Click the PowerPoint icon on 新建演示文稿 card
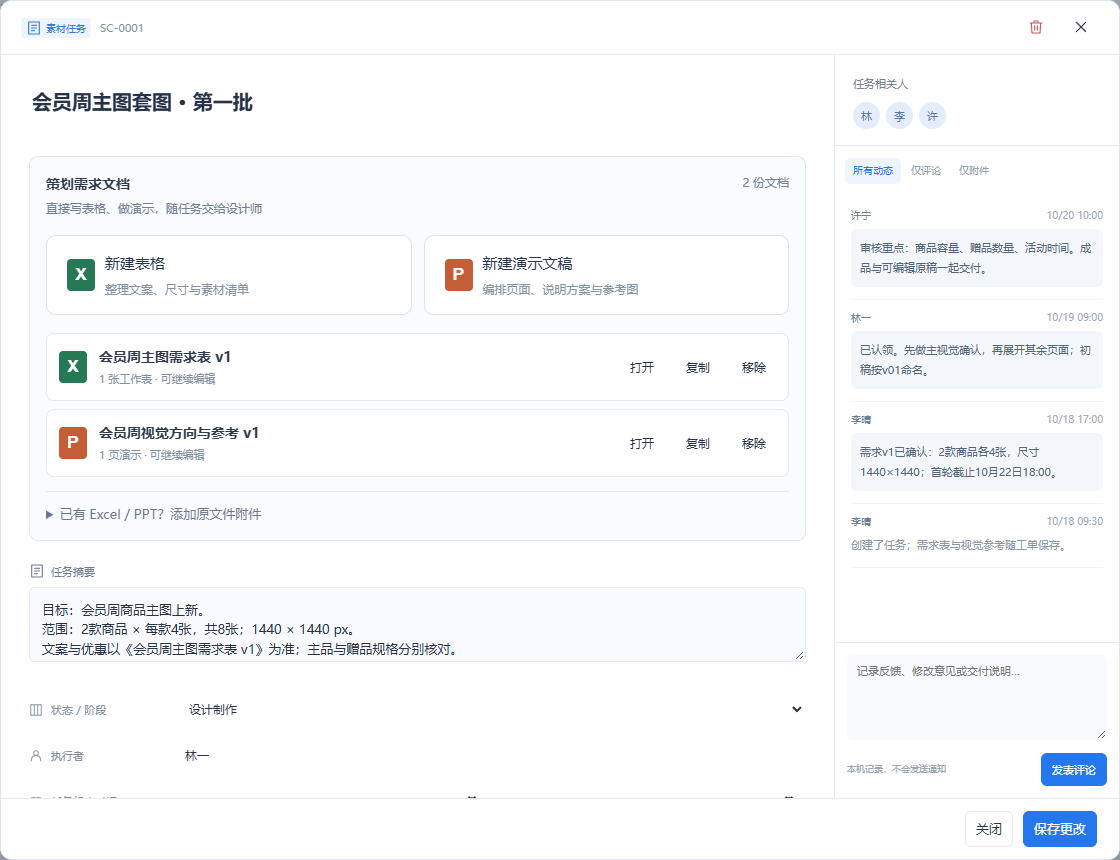This screenshot has height=860, width=1120. coord(459,275)
